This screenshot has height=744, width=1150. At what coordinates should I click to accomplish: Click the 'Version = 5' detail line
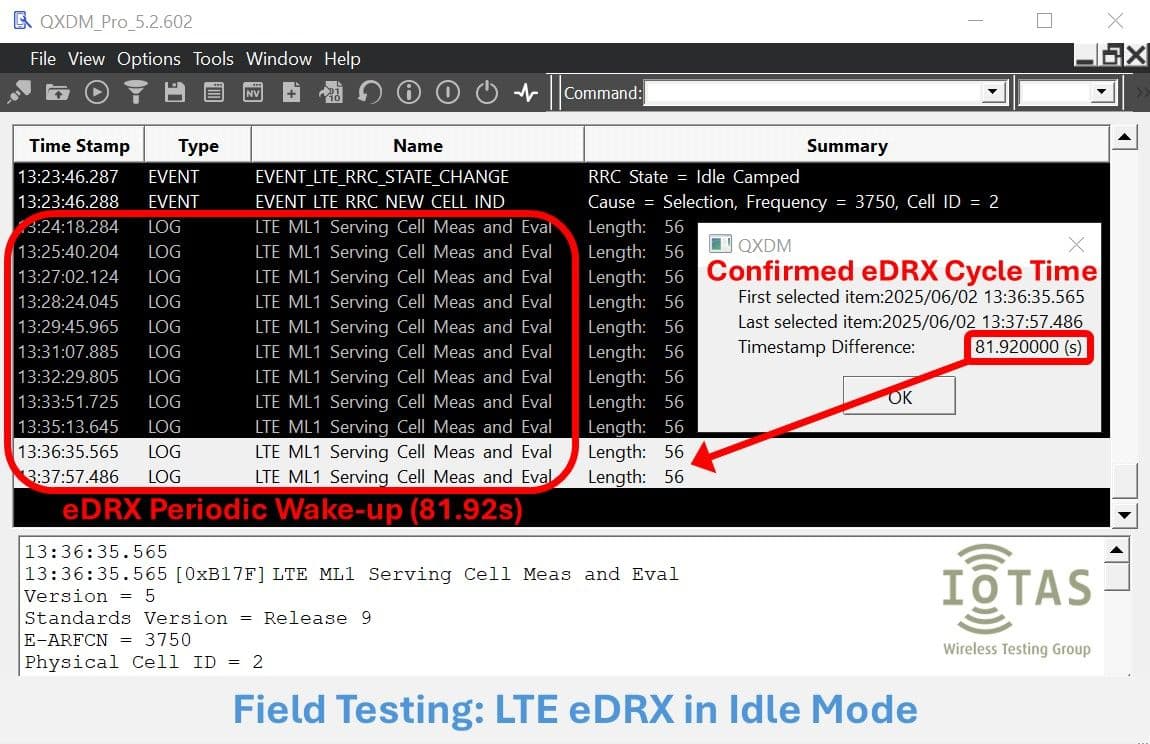tap(89, 596)
